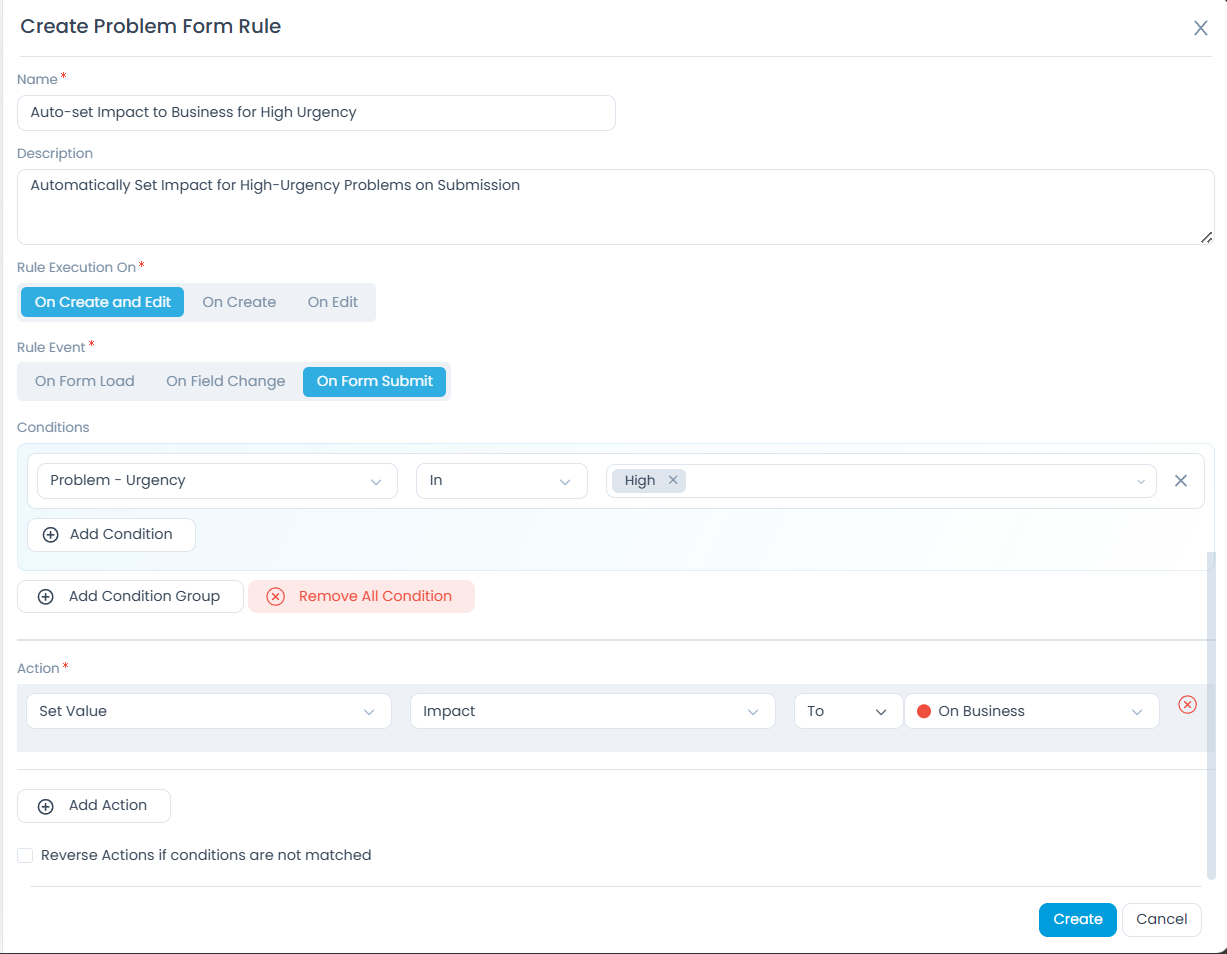Remove the Set Value action row
Image resolution: width=1227 pixels, height=954 pixels.
click(x=1187, y=704)
